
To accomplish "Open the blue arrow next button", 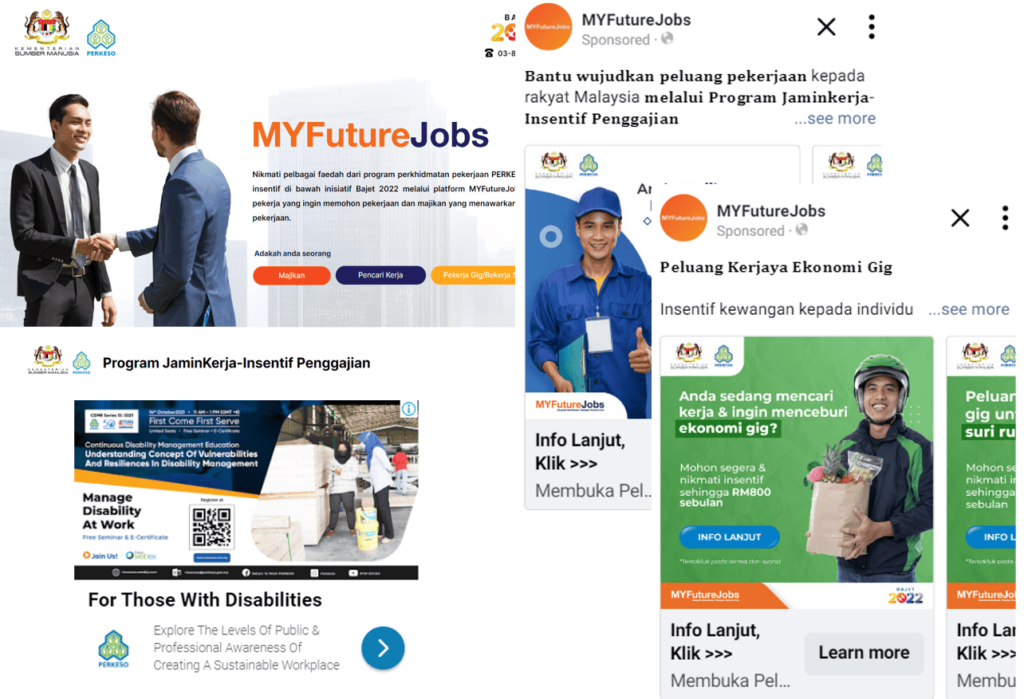I will click(383, 648).
